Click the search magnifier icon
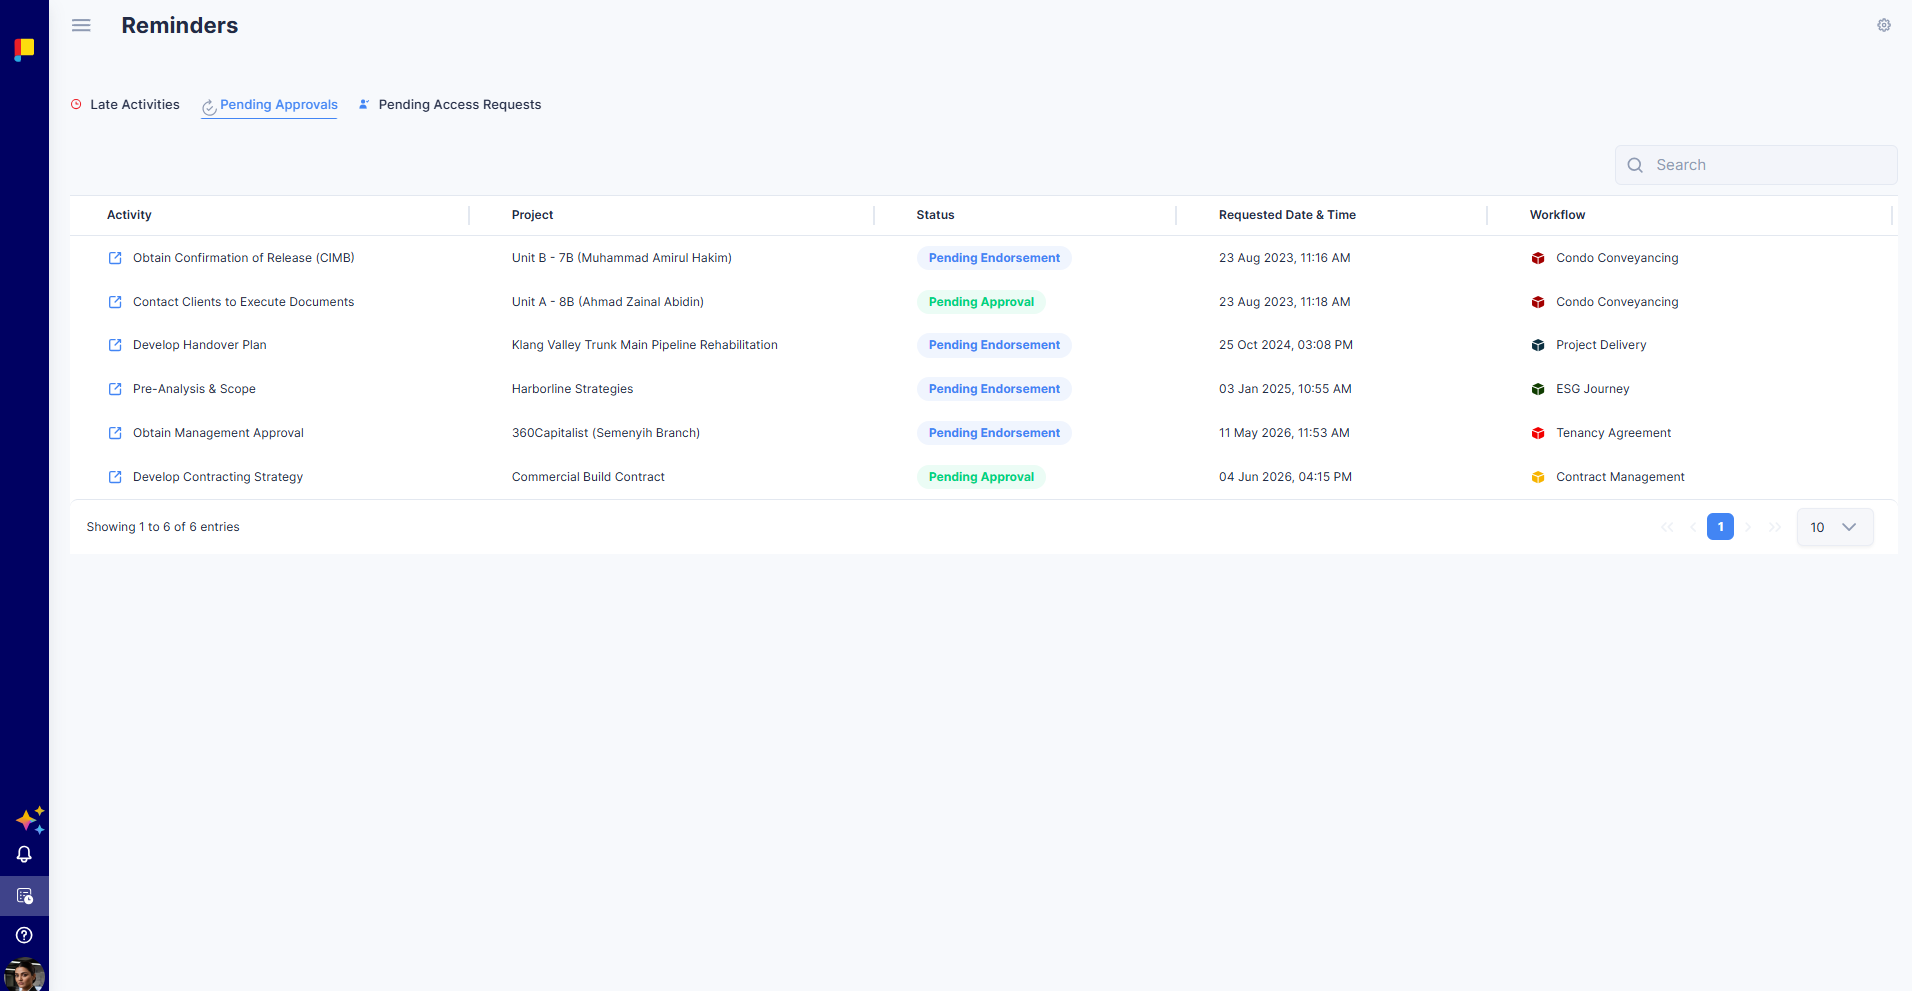The height and width of the screenshot is (991, 1912). 1635,165
